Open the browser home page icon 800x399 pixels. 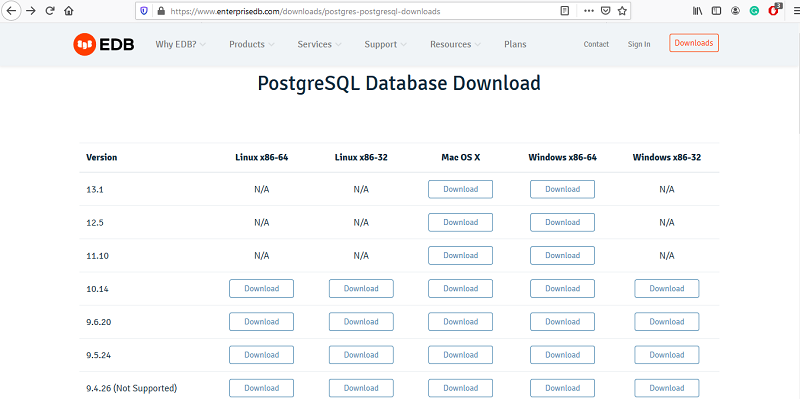[x=69, y=11]
